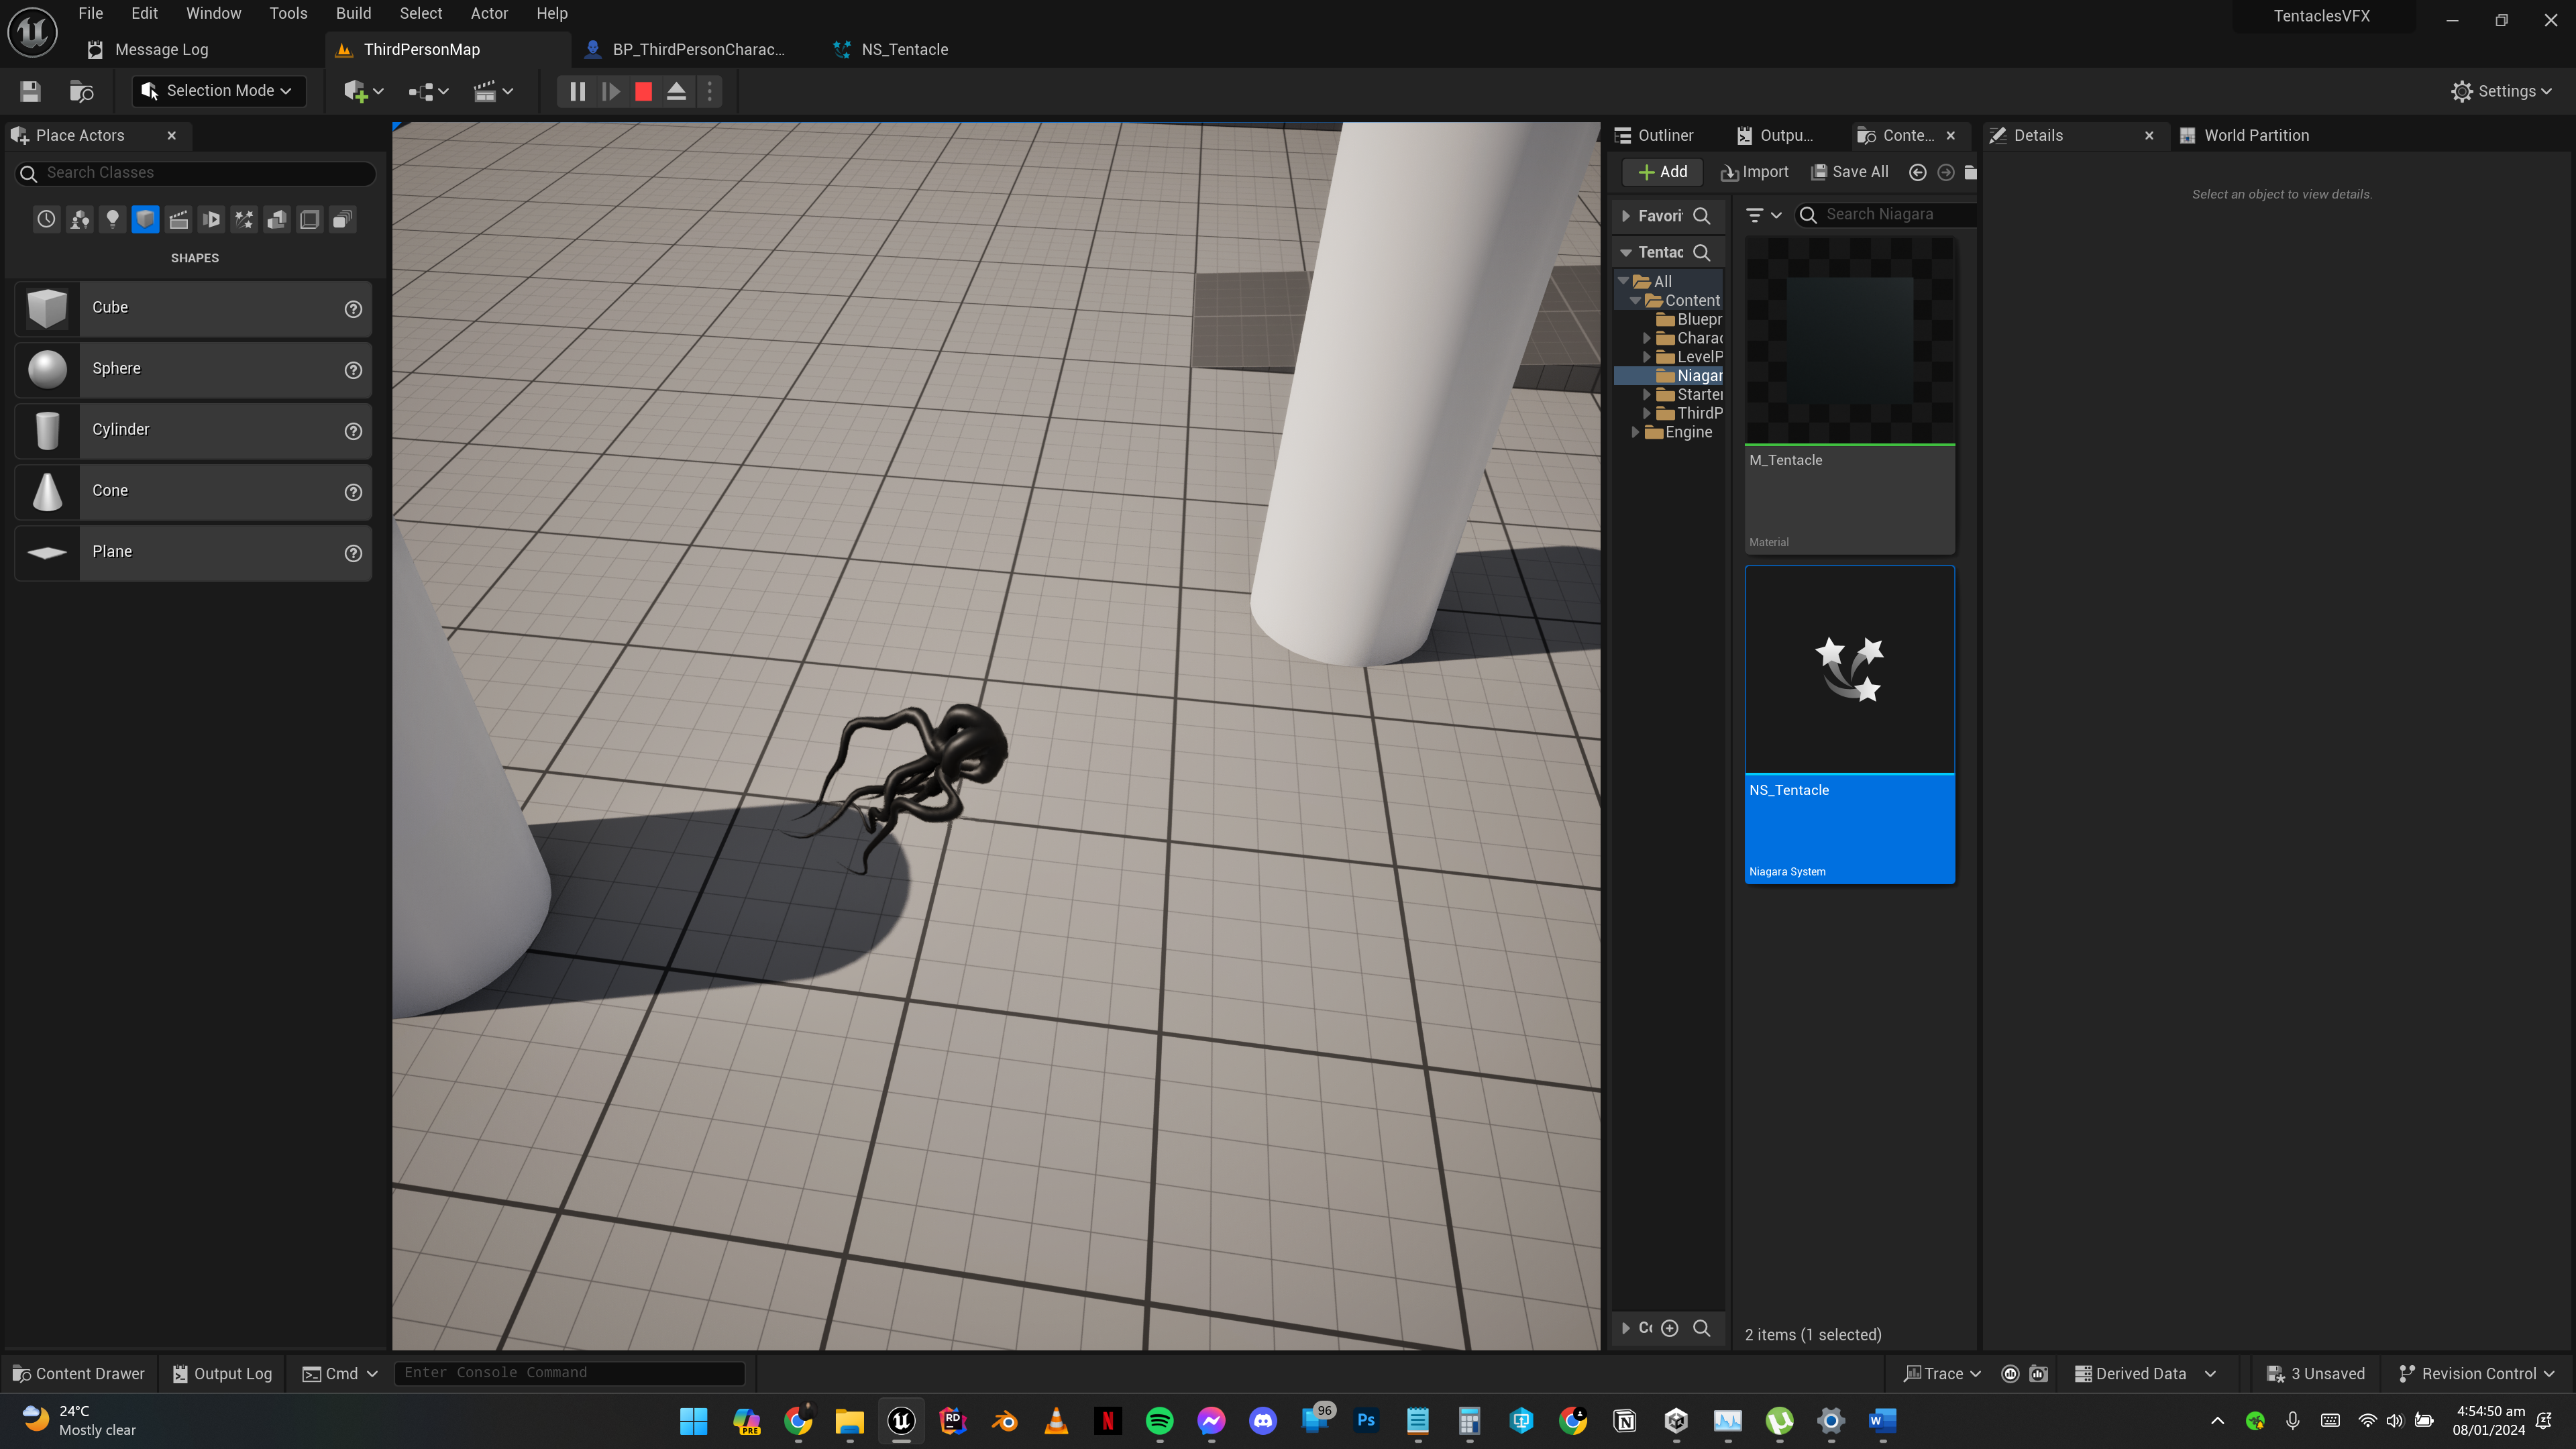Select the Shapes category filter icon
The width and height of the screenshot is (2576, 1449).
(145, 219)
